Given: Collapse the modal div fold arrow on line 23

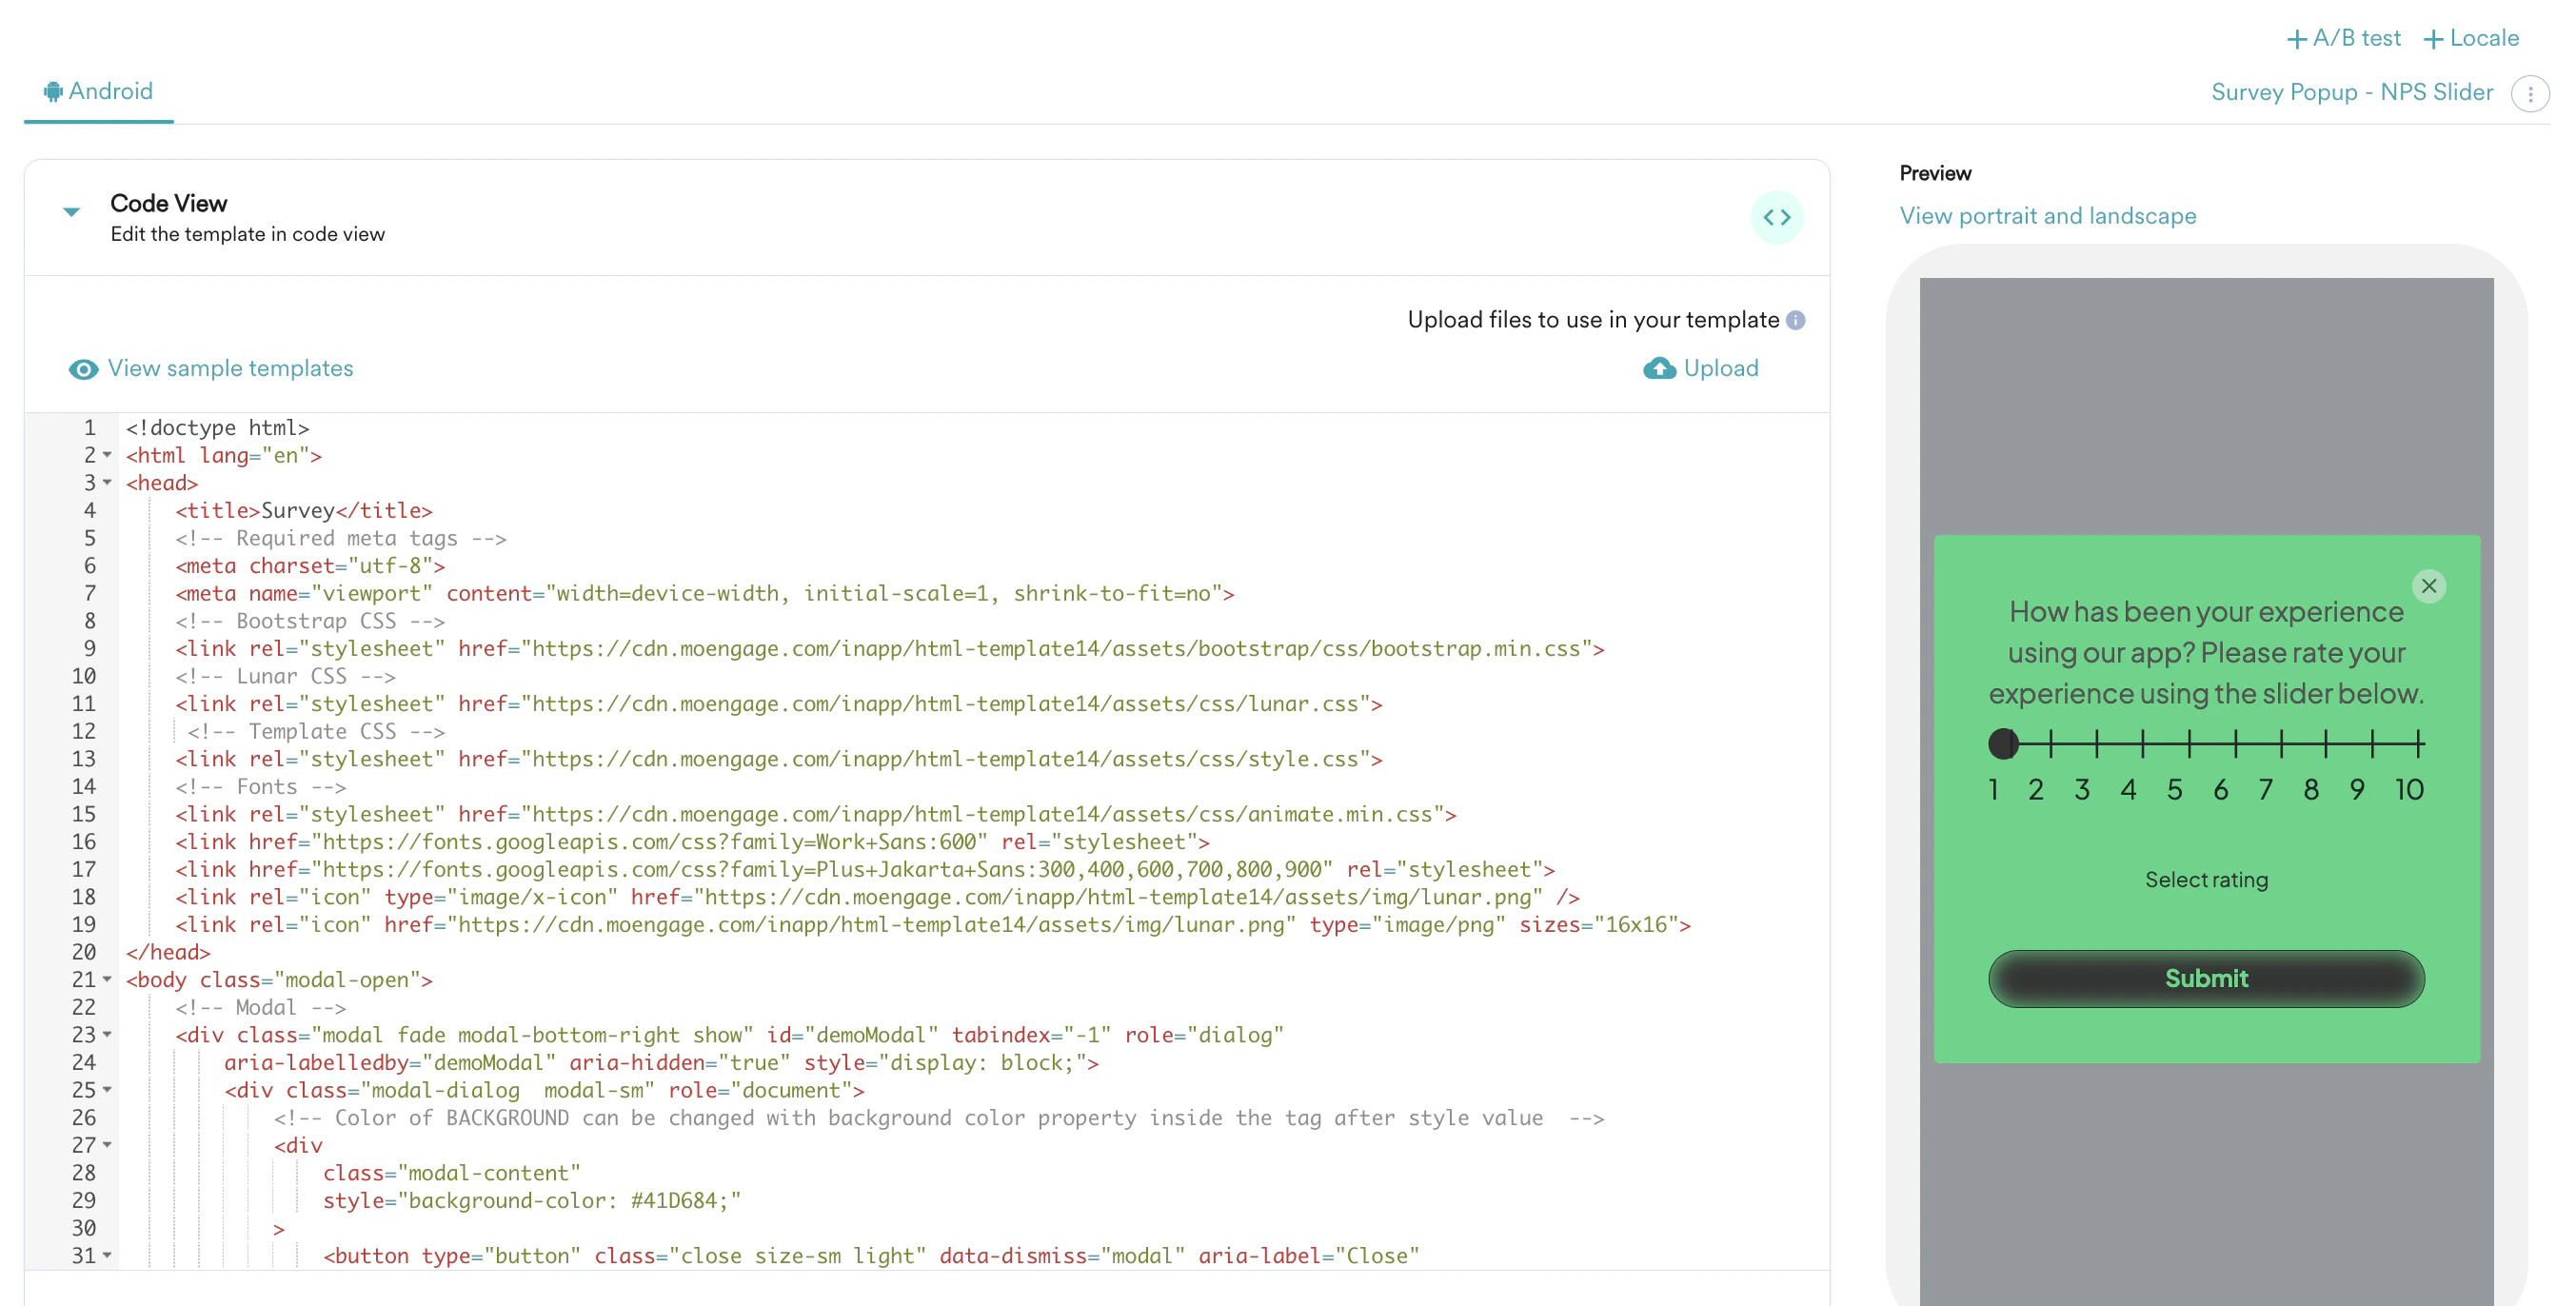Looking at the screenshot, I should 107,1035.
